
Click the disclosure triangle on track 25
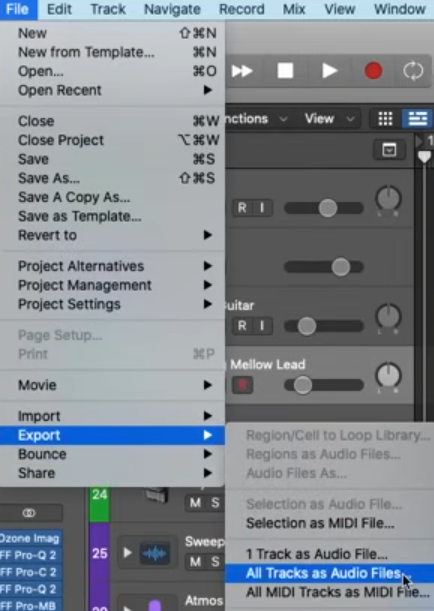127,553
